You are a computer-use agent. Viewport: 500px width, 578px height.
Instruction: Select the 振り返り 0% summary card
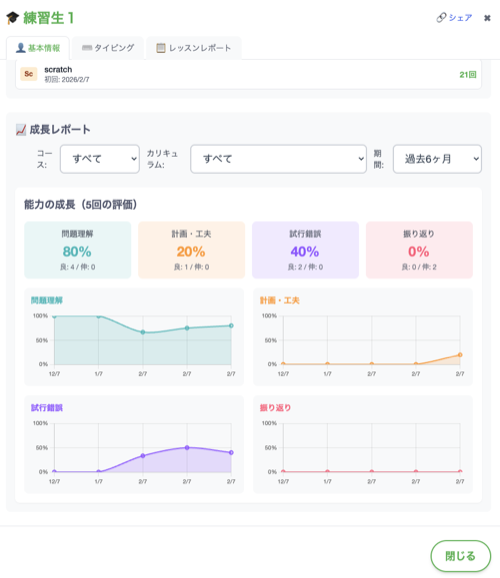click(x=419, y=250)
